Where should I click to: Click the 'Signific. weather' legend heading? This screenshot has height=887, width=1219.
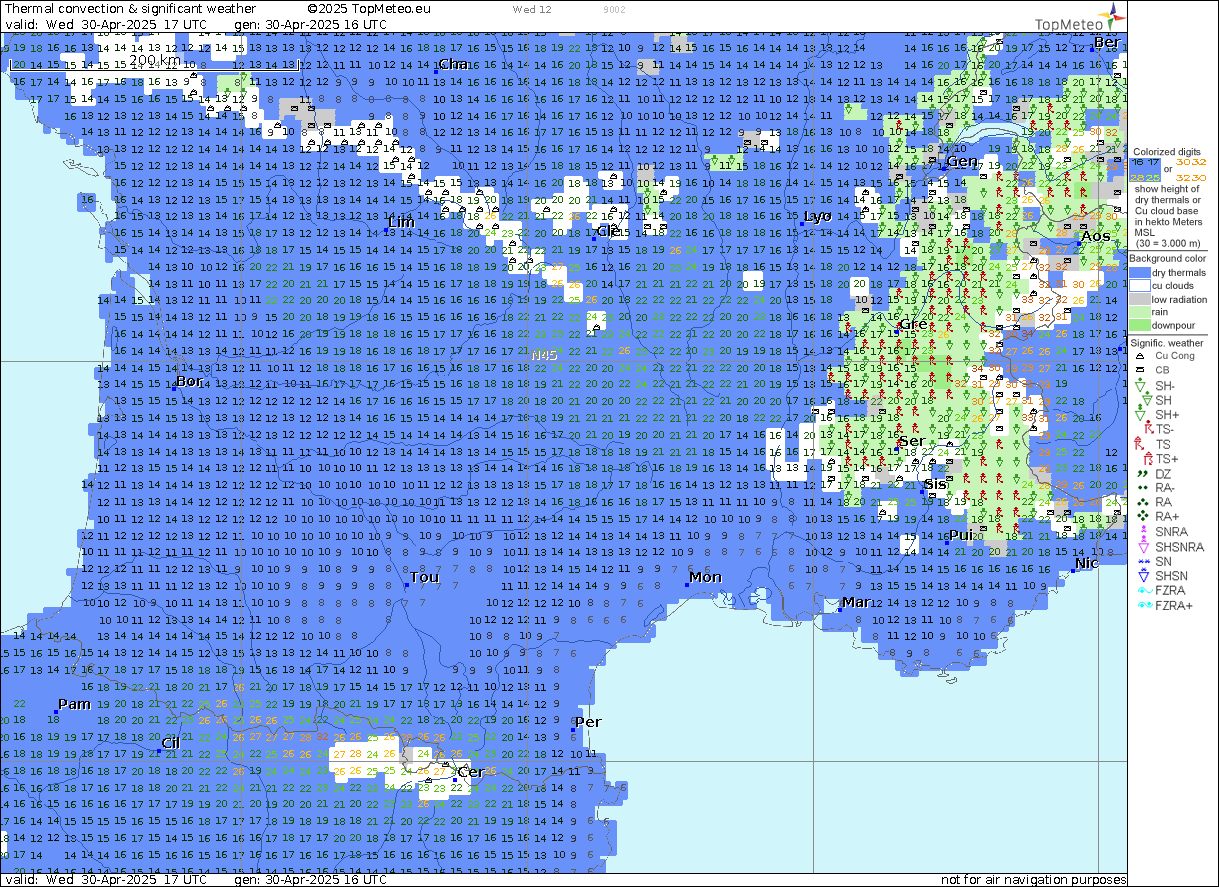pos(1166,342)
